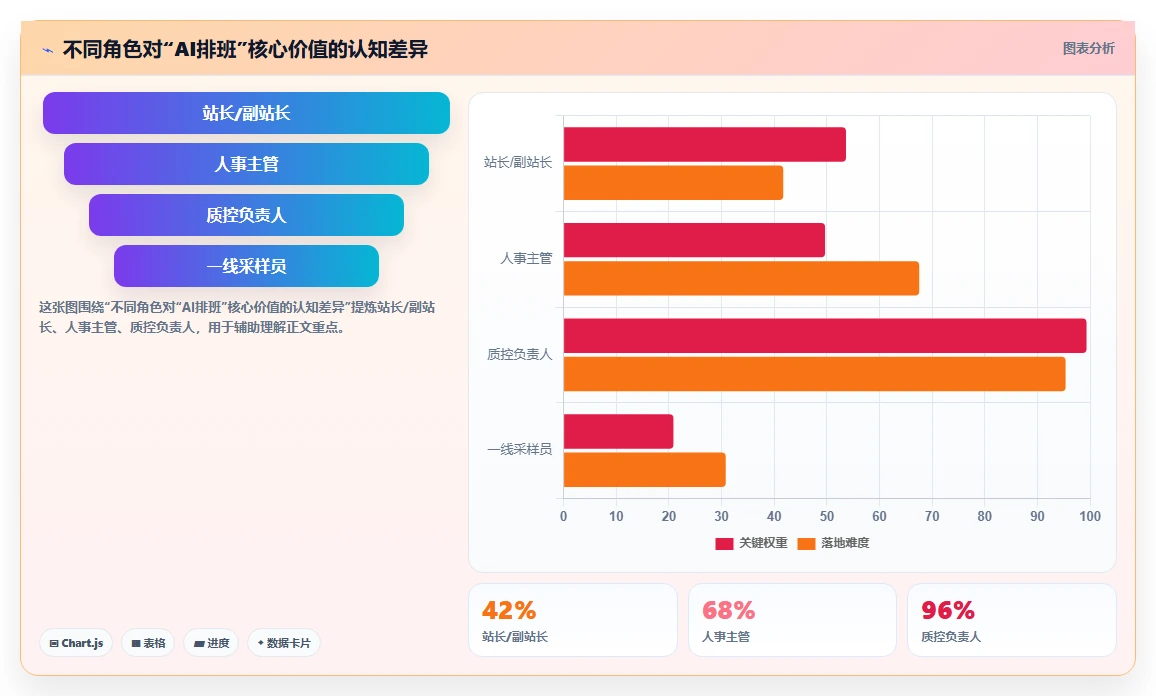Screen dimensions: 1156x696
Task: Click the 42% 站长/副站长 data card
Action: 573,620
